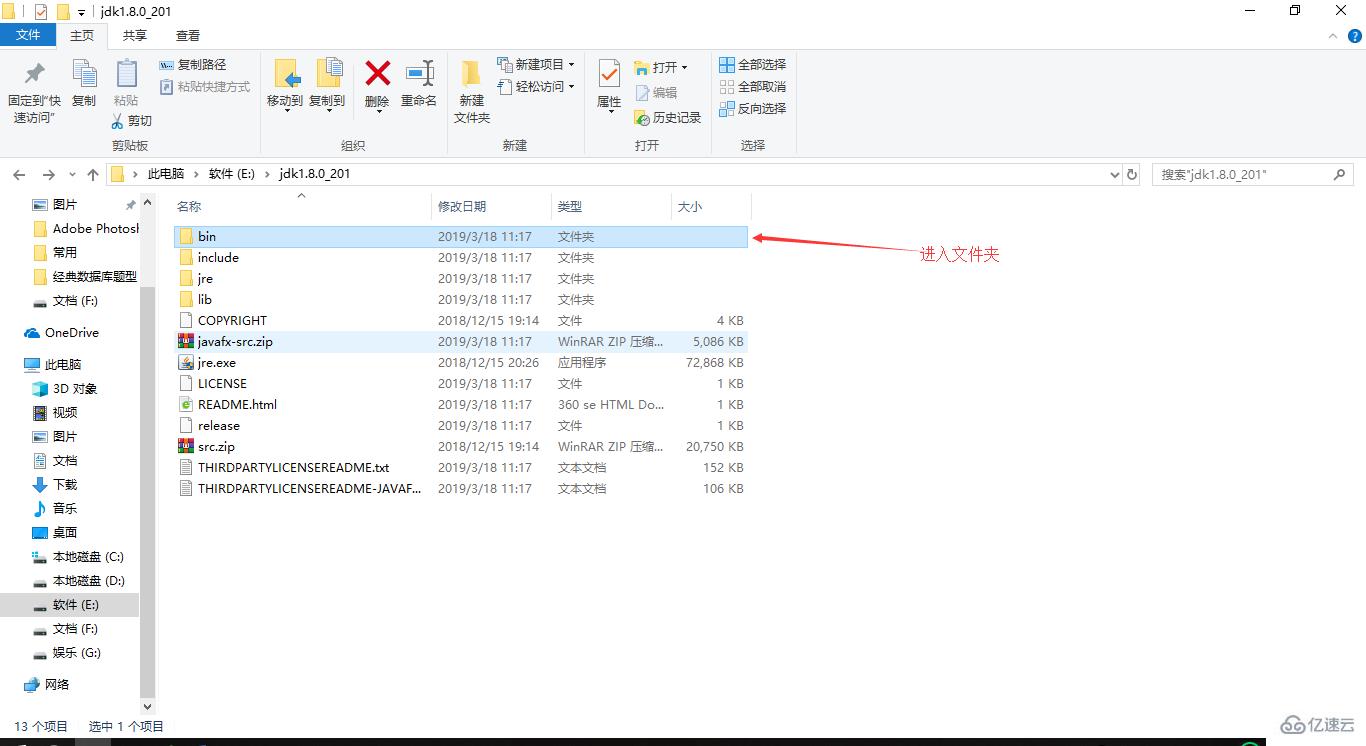Image resolution: width=1366 pixels, height=746 pixels.
Task: Open OneDrive in navigation pane
Action: (x=61, y=333)
